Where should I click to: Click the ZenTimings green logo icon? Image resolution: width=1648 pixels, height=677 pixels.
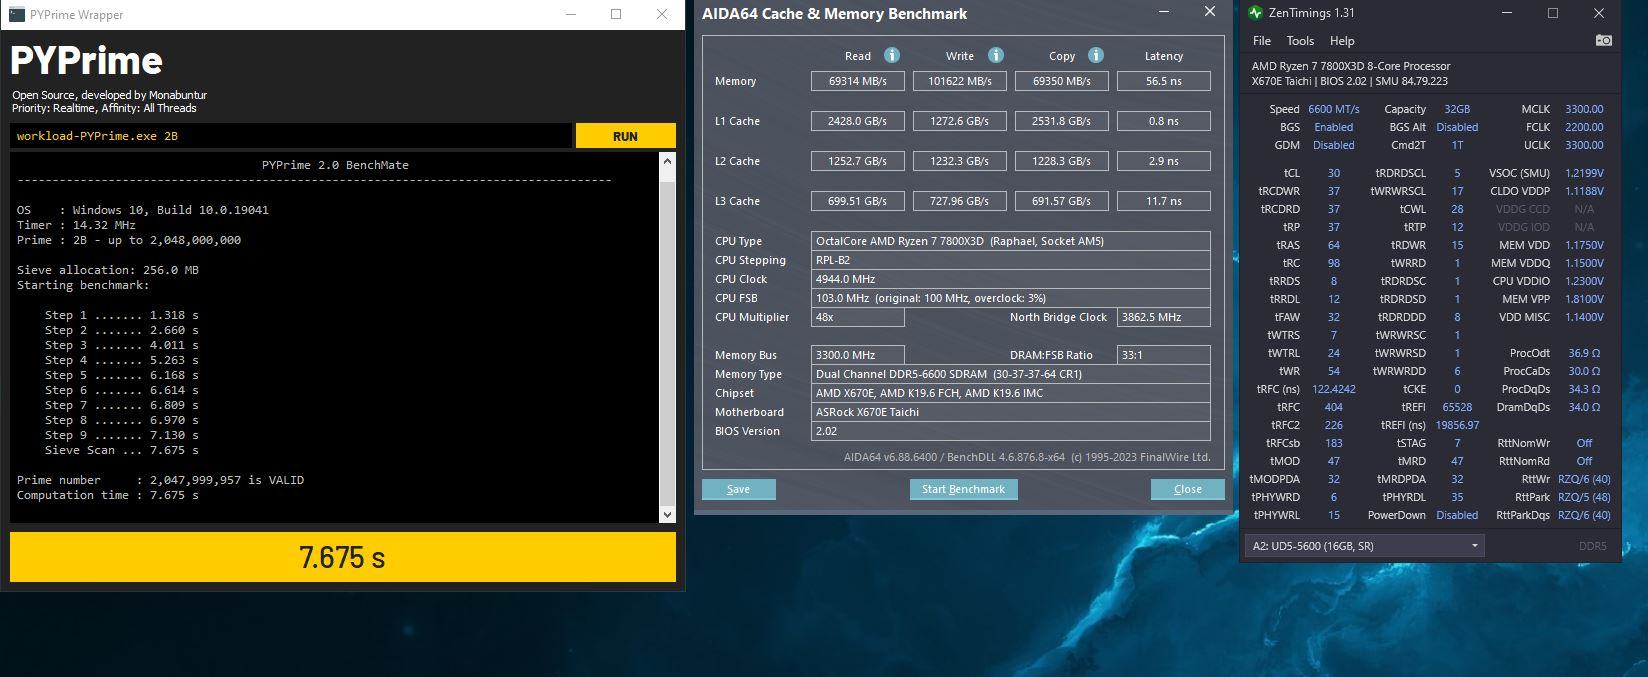pos(1256,13)
